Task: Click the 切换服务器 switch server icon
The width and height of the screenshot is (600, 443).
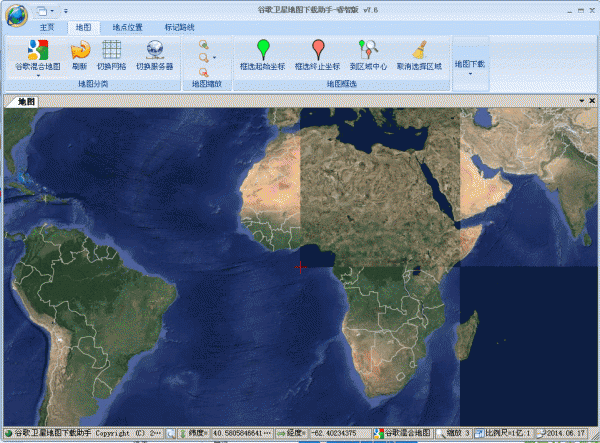Action: [x=155, y=49]
